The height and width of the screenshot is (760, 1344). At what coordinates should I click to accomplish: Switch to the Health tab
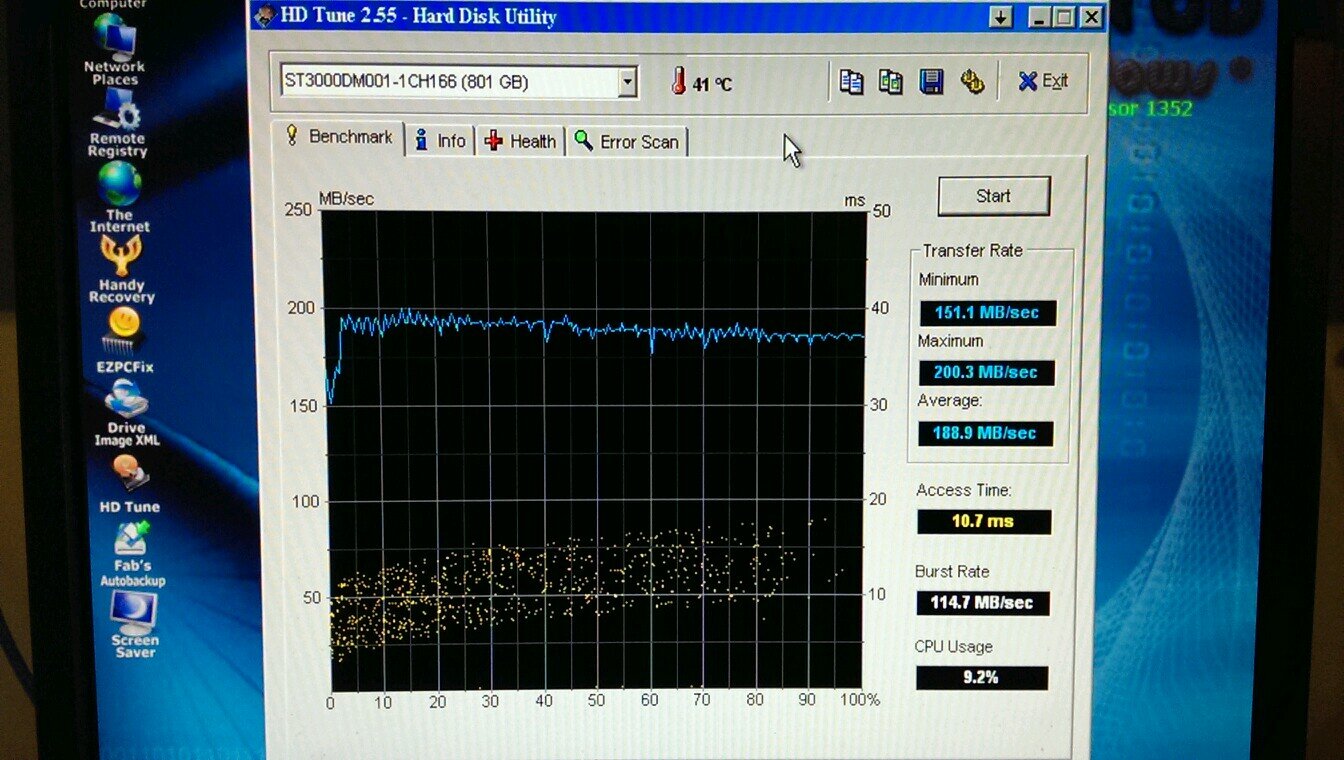520,141
